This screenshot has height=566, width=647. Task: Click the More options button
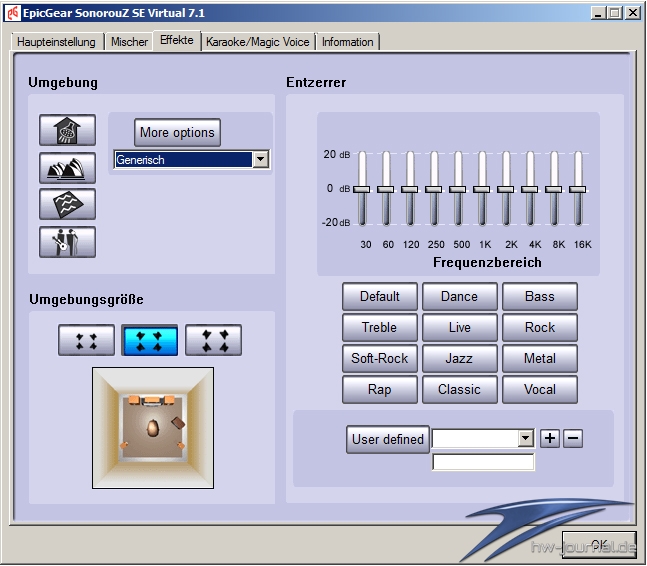[177, 132]
